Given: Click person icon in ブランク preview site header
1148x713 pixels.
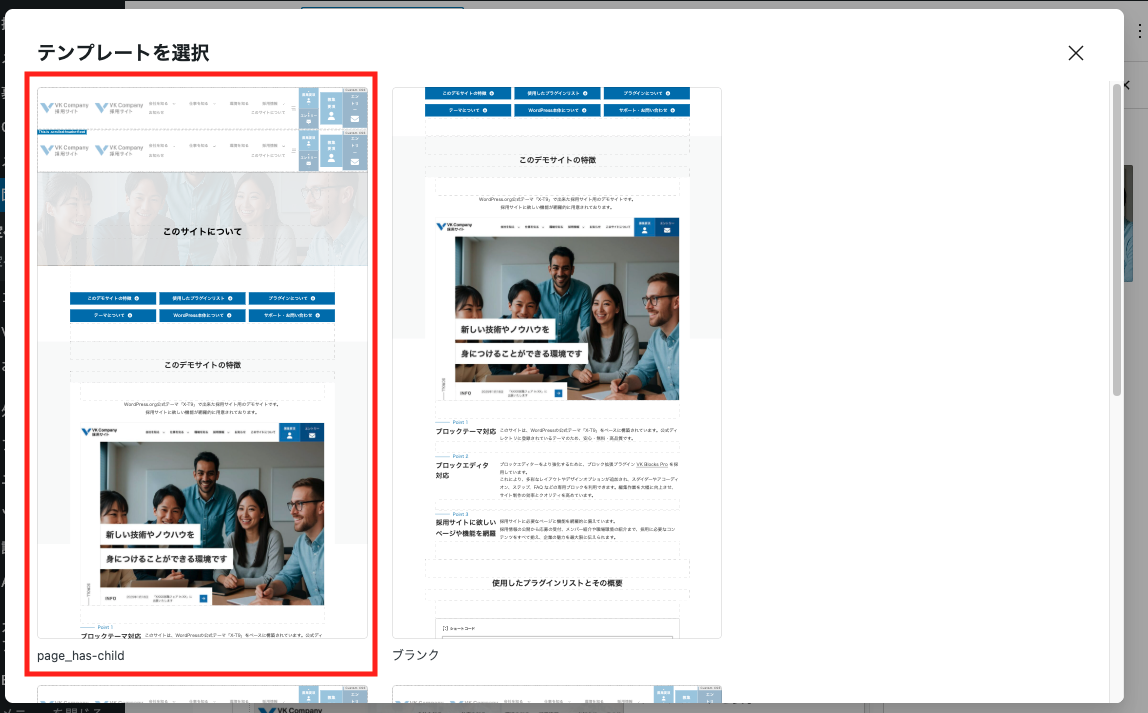Looking at the screenshot, I should [645, 230].
